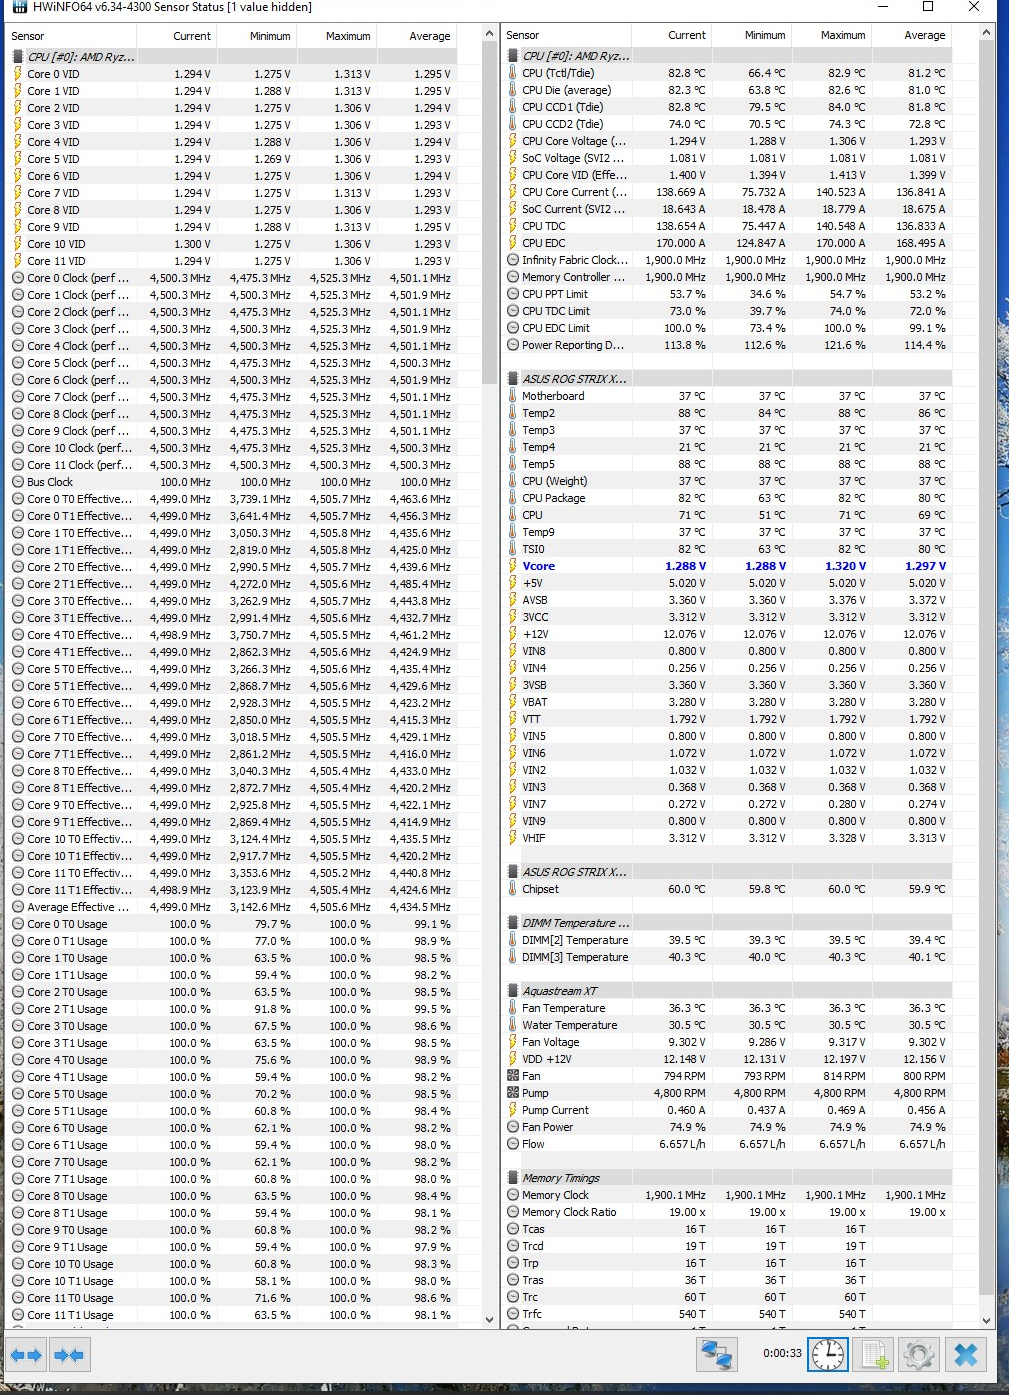Select the Memory Clock Ratio row
The image size is (1009, 1395).
728,1212
